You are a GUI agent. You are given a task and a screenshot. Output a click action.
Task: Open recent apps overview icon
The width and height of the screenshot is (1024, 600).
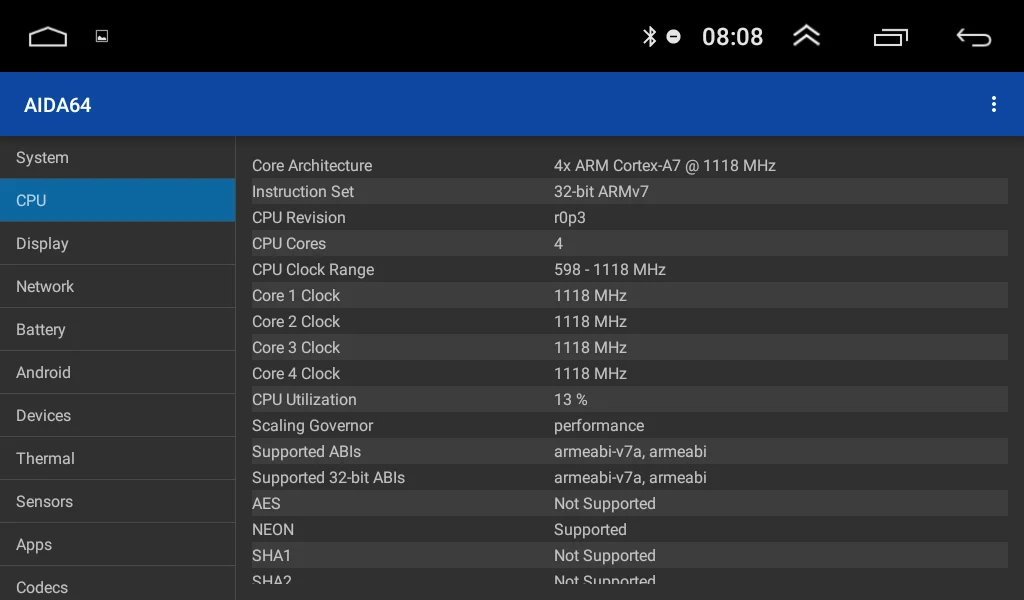pos(890,37)
